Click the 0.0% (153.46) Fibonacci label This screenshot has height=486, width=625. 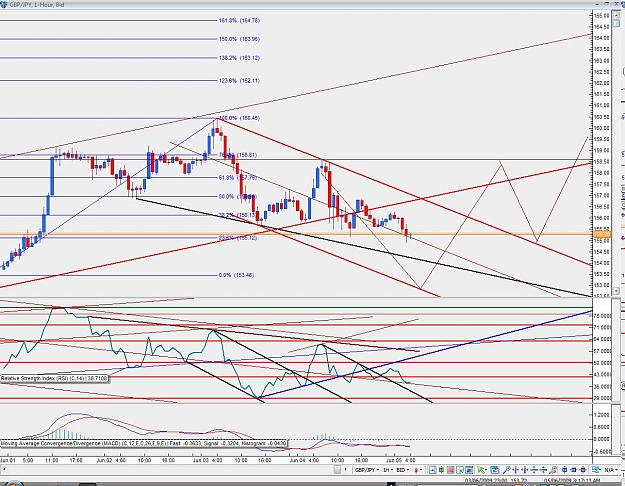click(x=236, y=275)
